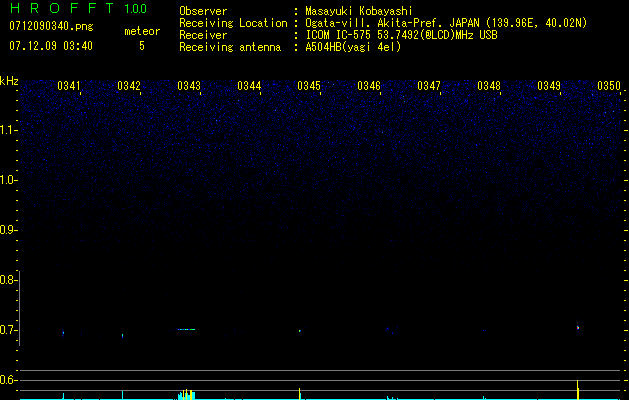
Task: Click the 0.7 kHz axis label
Action: 8,330
